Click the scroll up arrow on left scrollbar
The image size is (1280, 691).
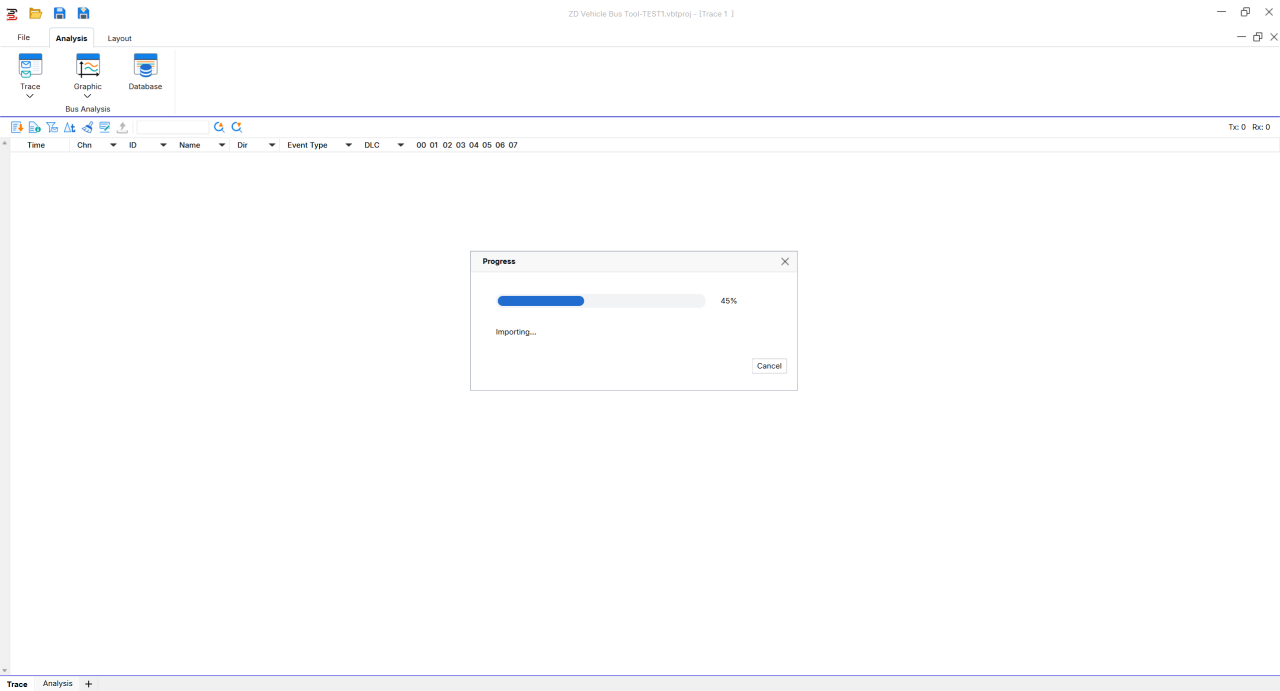[x=5, y=144]
